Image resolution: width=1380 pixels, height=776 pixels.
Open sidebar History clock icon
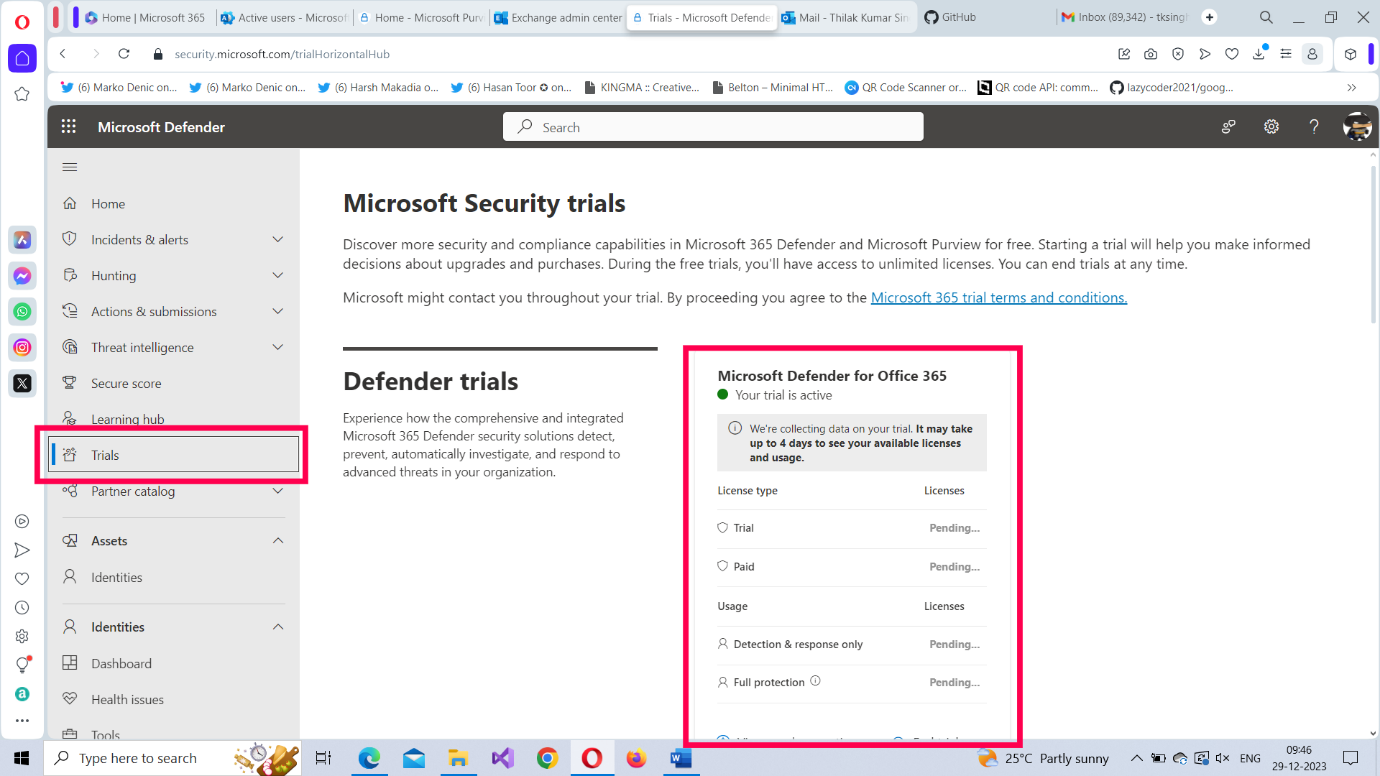pyautogui.click(x=22, y=607)
